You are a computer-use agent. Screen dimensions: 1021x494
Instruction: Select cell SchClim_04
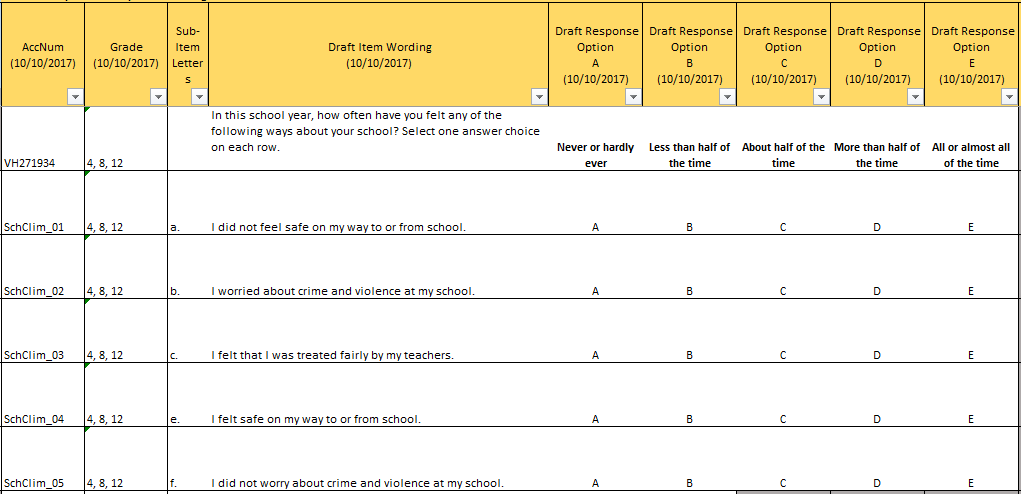42,394
